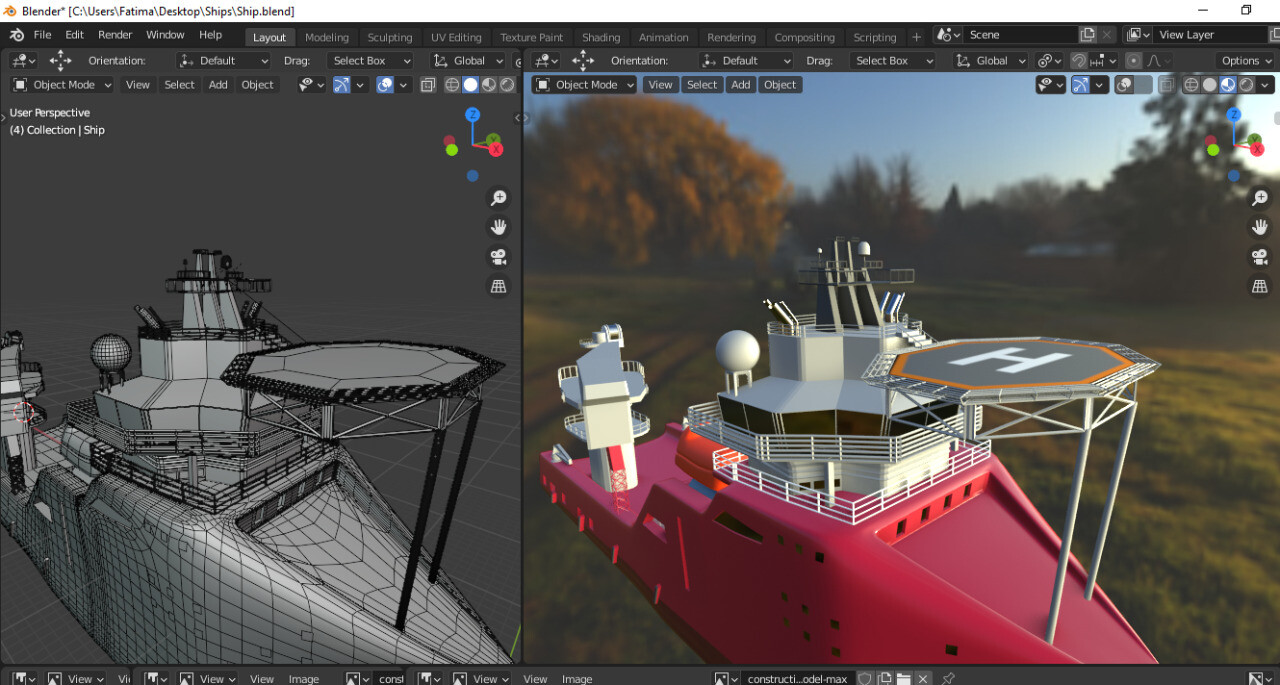Screen dimensions: 1280x685
Task: Set left viewport shading to material preview
Action: pyautogui.click(x=488, y=85)
